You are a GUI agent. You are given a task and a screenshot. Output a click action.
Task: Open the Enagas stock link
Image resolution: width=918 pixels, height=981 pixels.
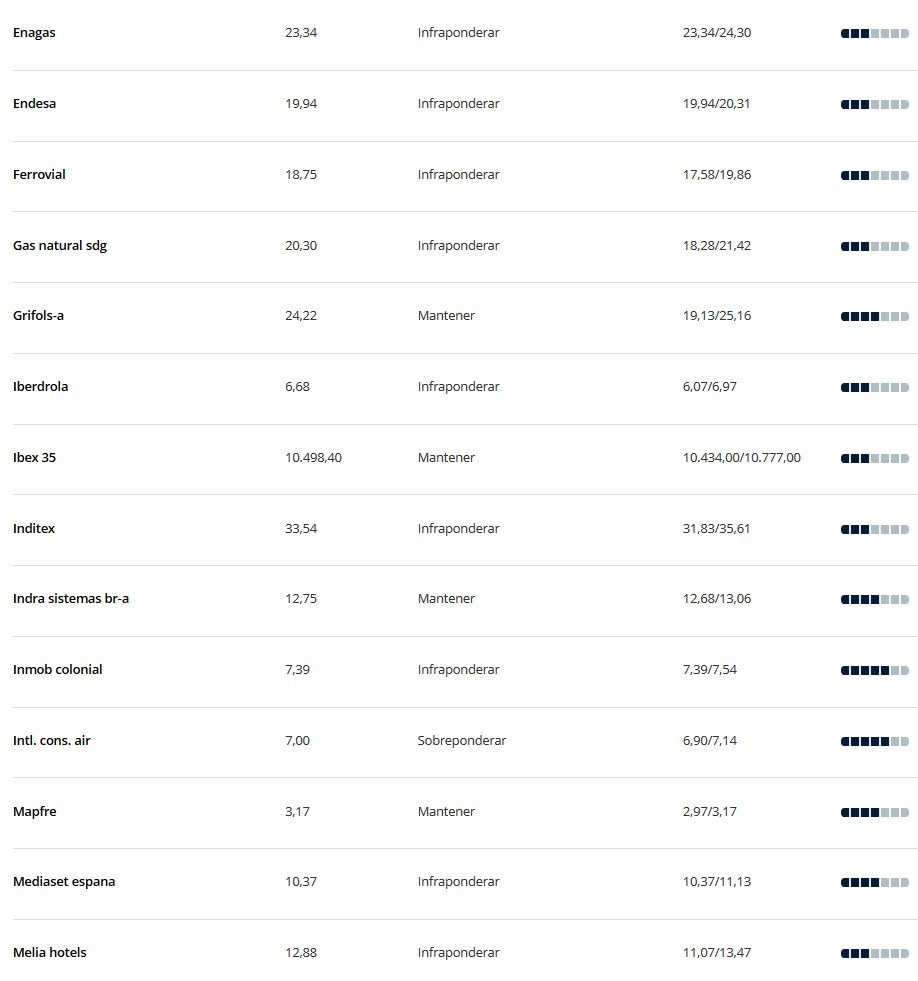tap(34, 33)
